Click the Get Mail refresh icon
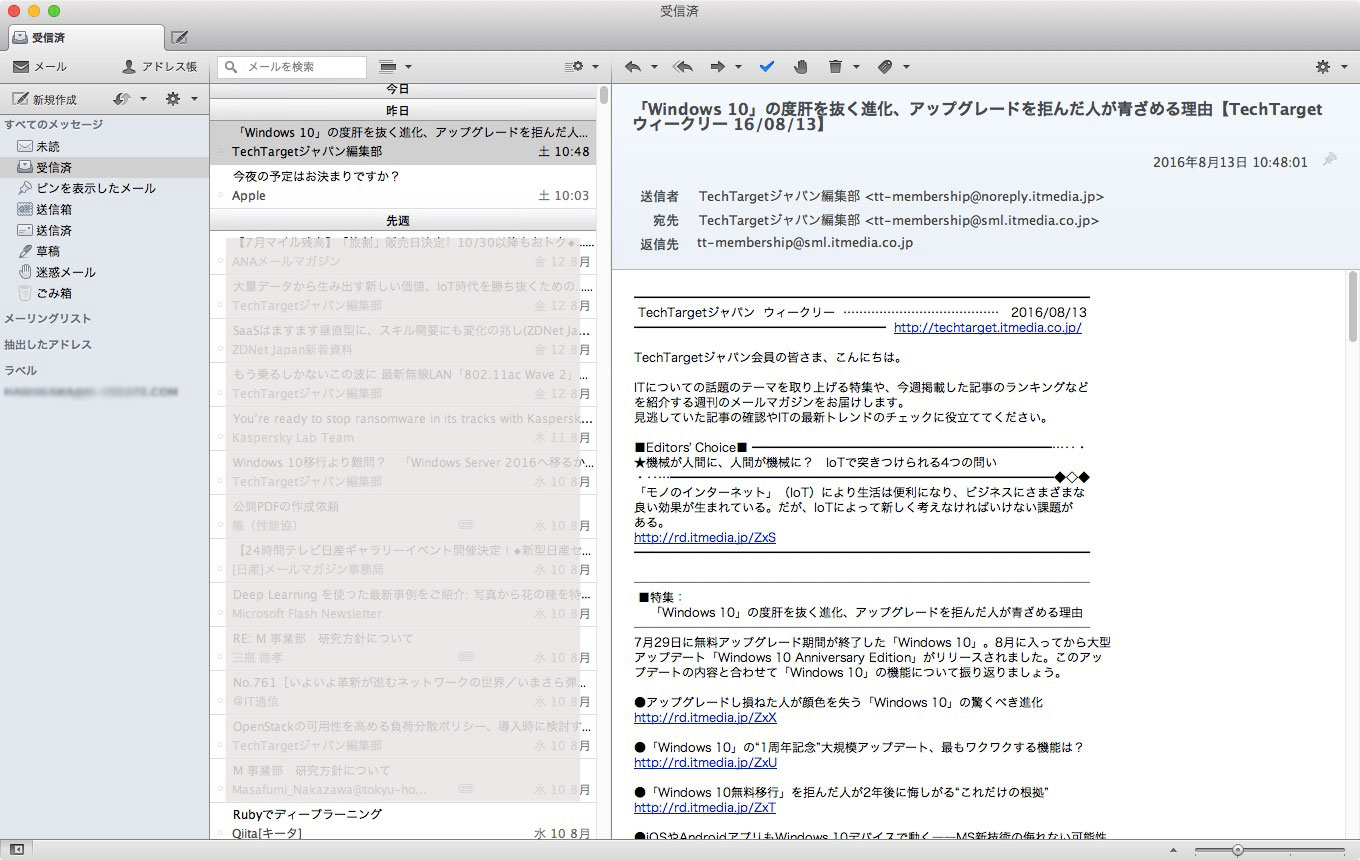 122,99
